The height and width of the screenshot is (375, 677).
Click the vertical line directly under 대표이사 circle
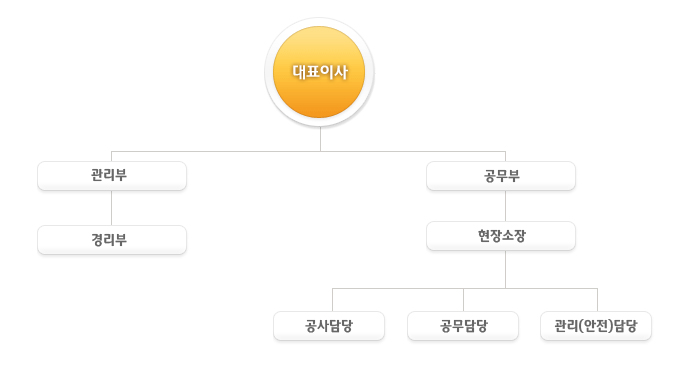320,139
